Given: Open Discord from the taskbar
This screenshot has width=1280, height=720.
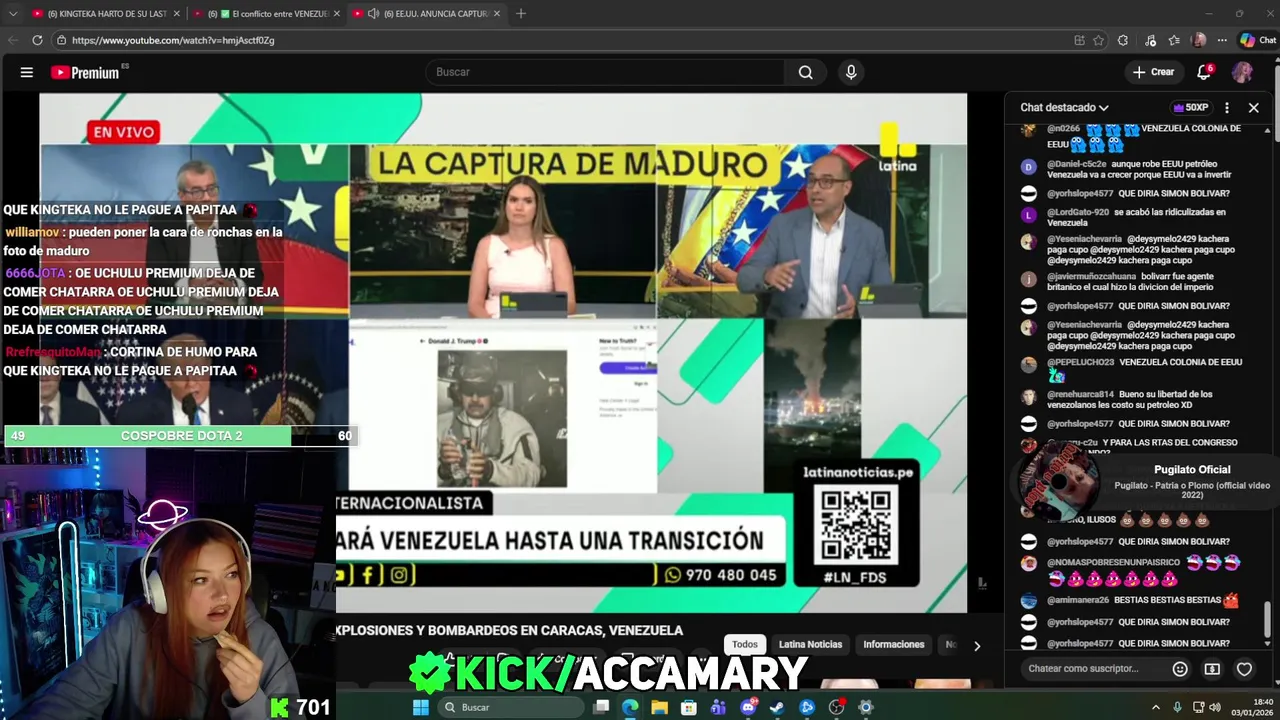Looking at the screenshot, I should point(748,707).
